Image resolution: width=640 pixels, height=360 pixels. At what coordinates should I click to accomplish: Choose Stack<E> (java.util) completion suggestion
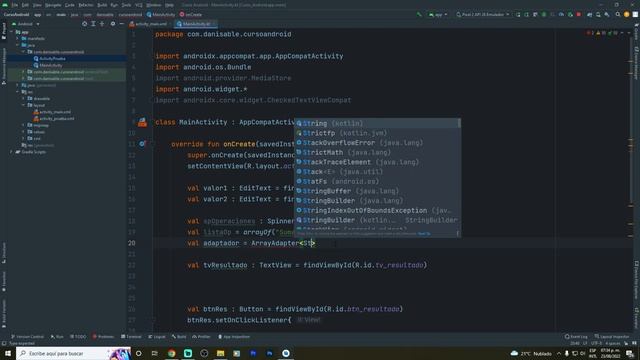pos(377,172)
